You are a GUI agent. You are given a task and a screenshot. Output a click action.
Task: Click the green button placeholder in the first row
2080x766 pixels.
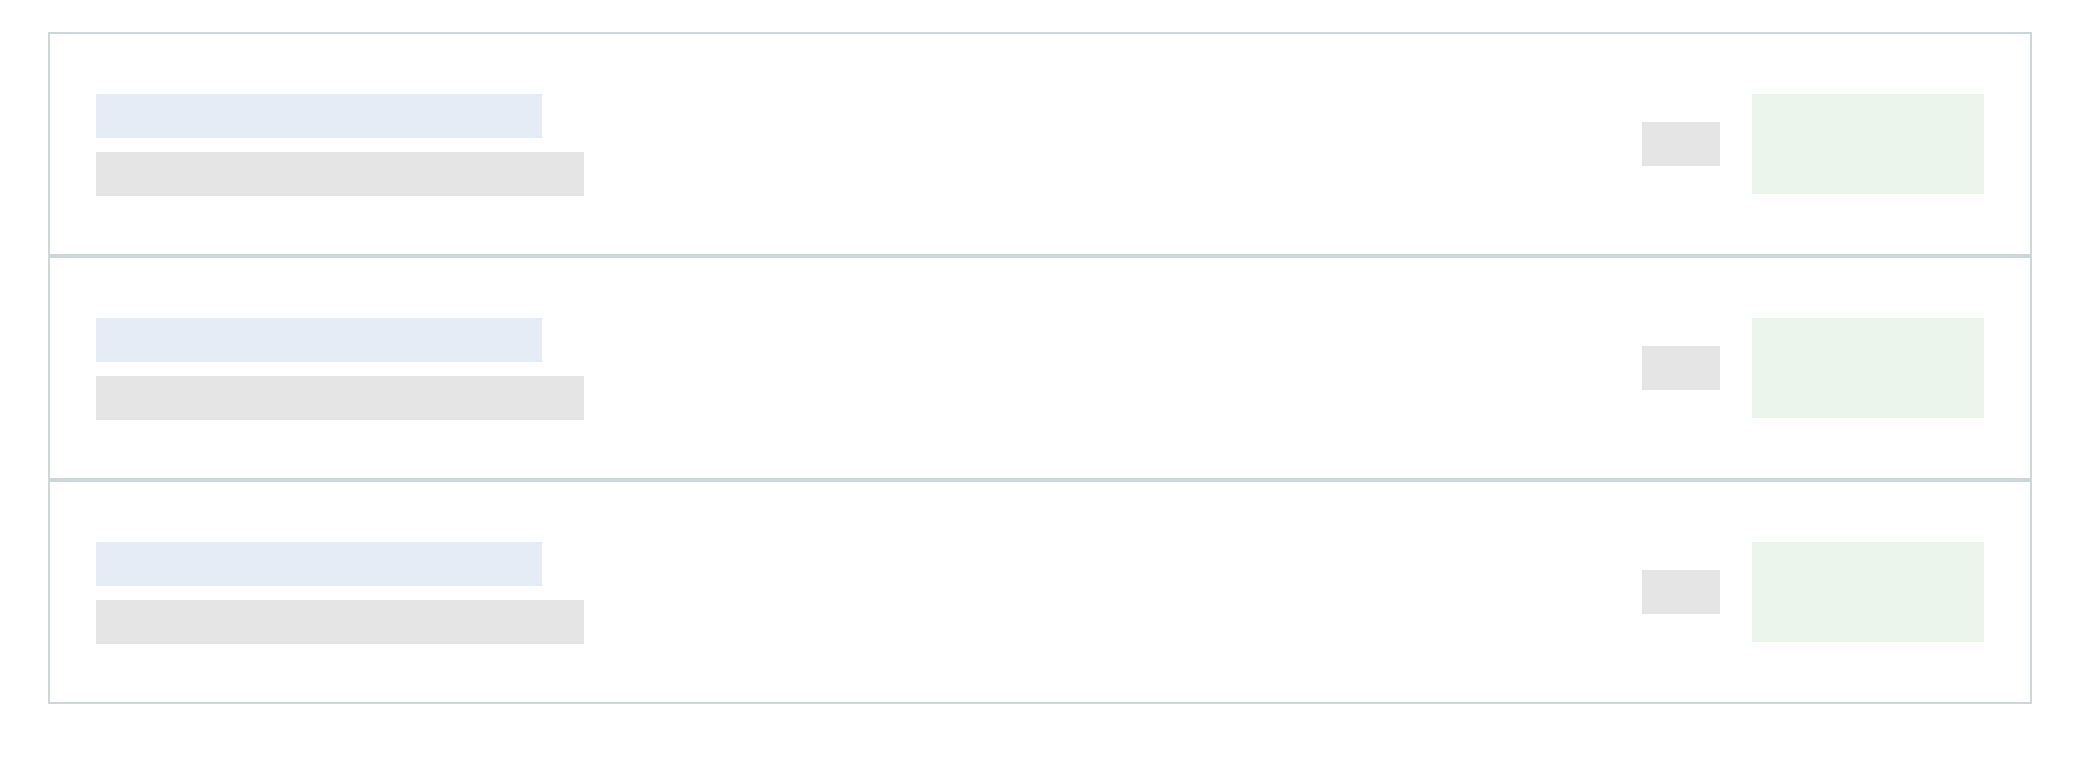pos(1868,144)
